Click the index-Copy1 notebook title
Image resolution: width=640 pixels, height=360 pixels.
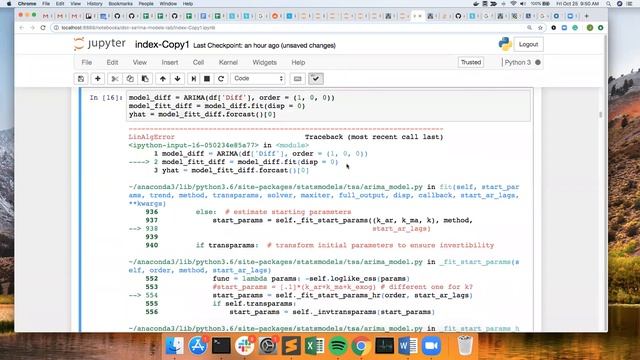coord(162,44)
